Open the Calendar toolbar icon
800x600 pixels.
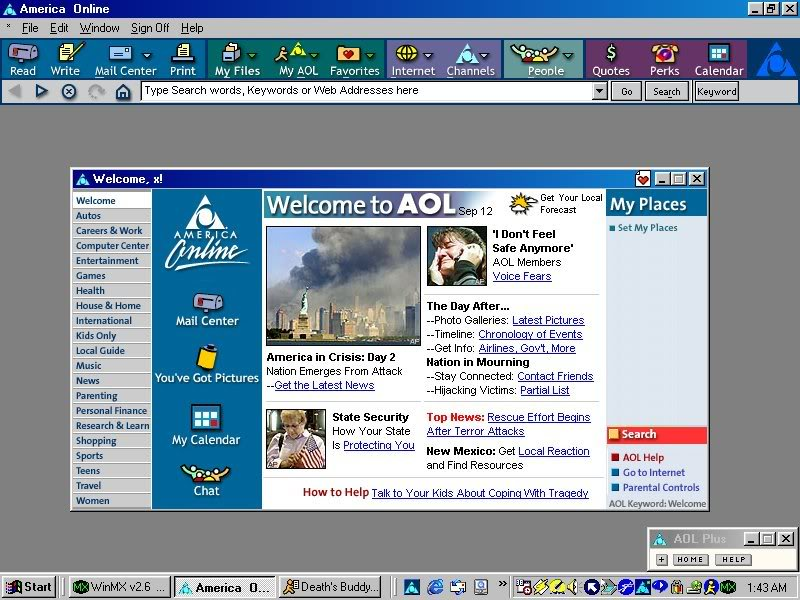[x=719, y=60]
